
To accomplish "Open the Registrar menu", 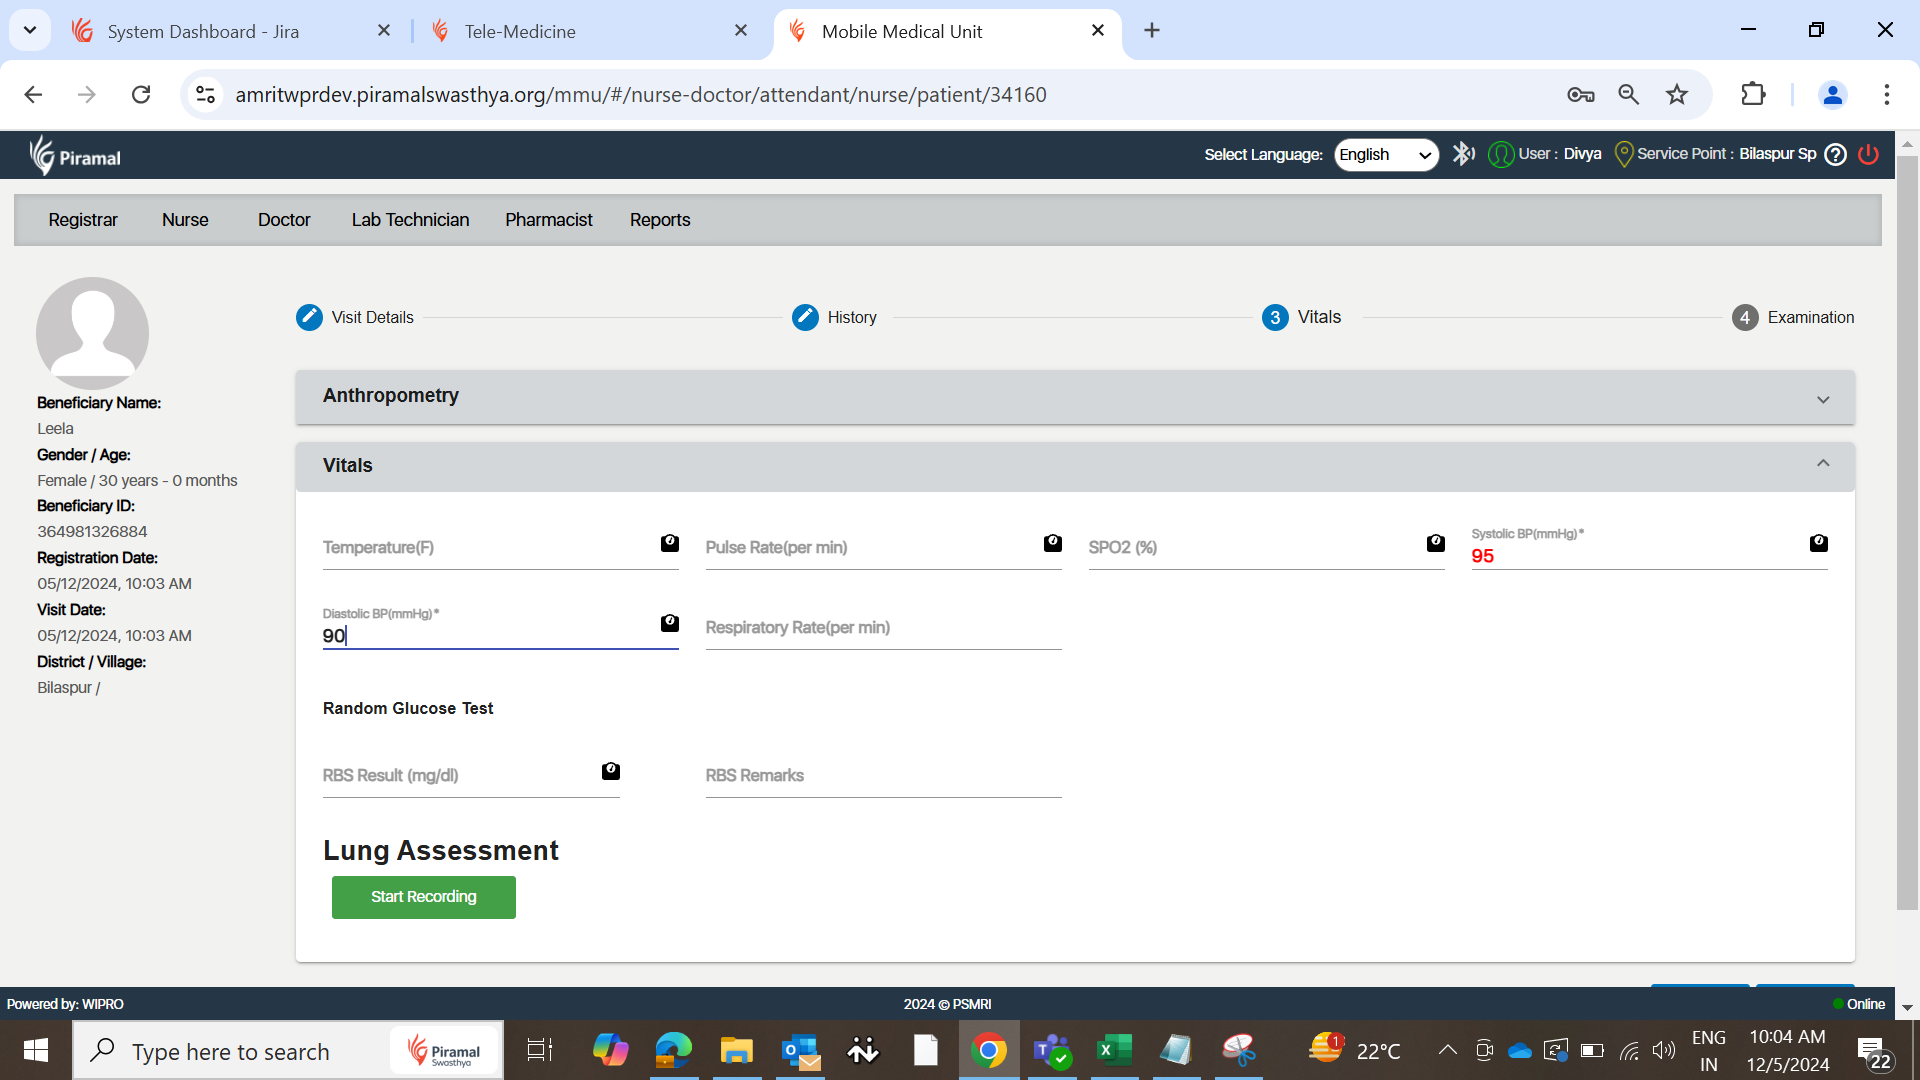I will click(83, 220).
